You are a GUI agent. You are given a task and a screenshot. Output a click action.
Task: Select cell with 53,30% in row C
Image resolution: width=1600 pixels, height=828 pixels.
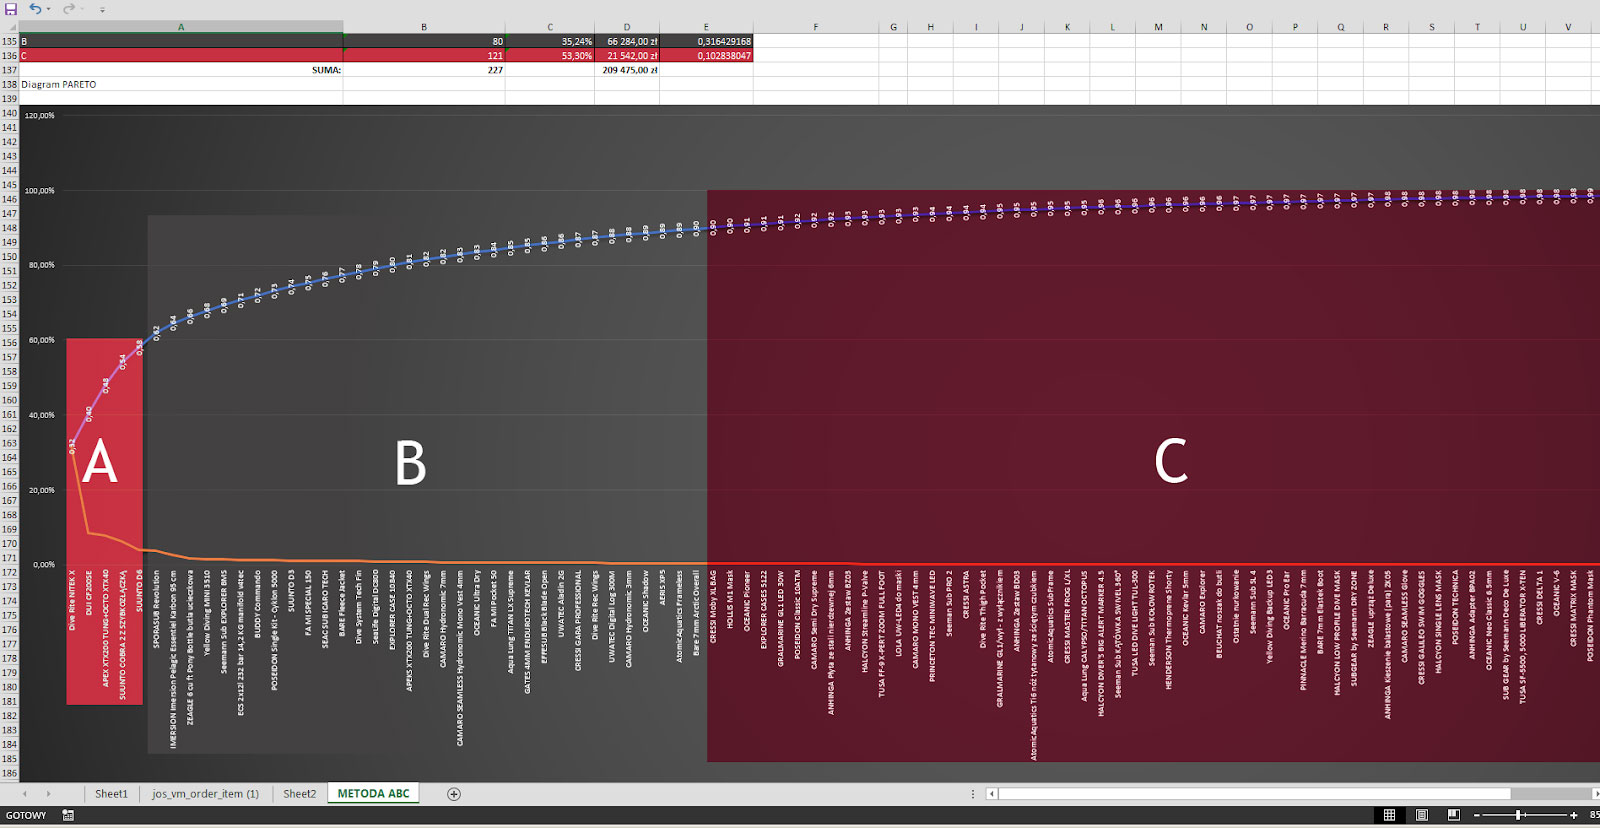[x=550, y=56]
